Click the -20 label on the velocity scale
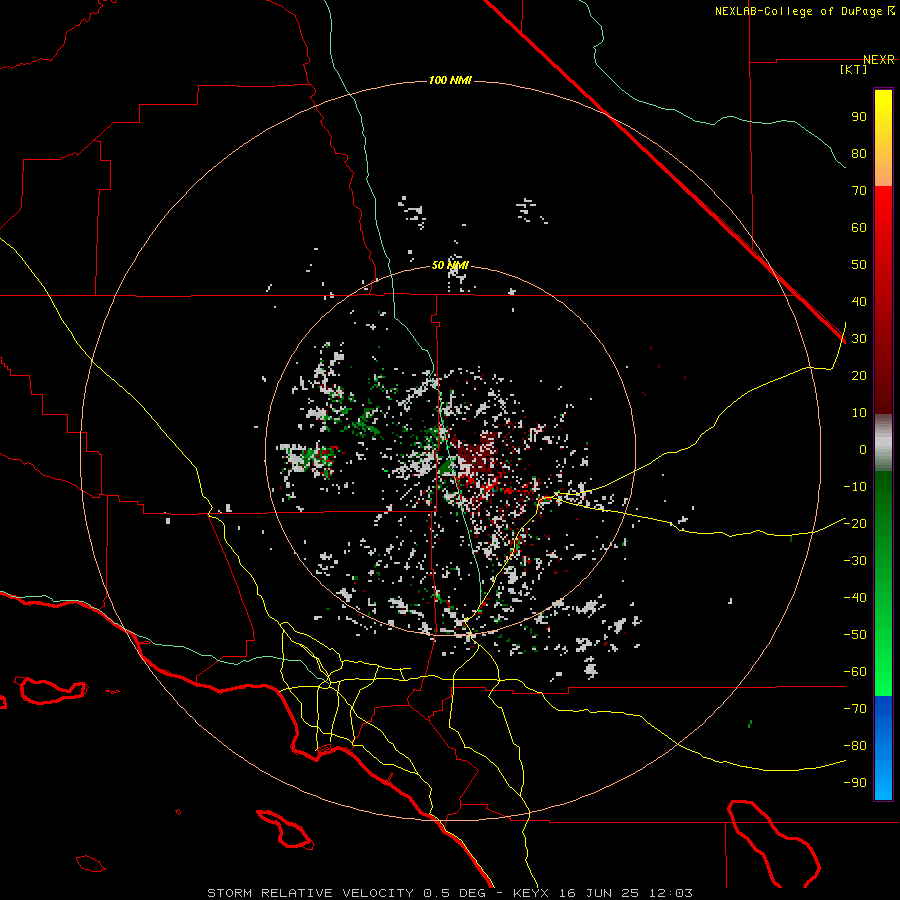The width and height of the screenshot is (900, 900). [855, 523]
